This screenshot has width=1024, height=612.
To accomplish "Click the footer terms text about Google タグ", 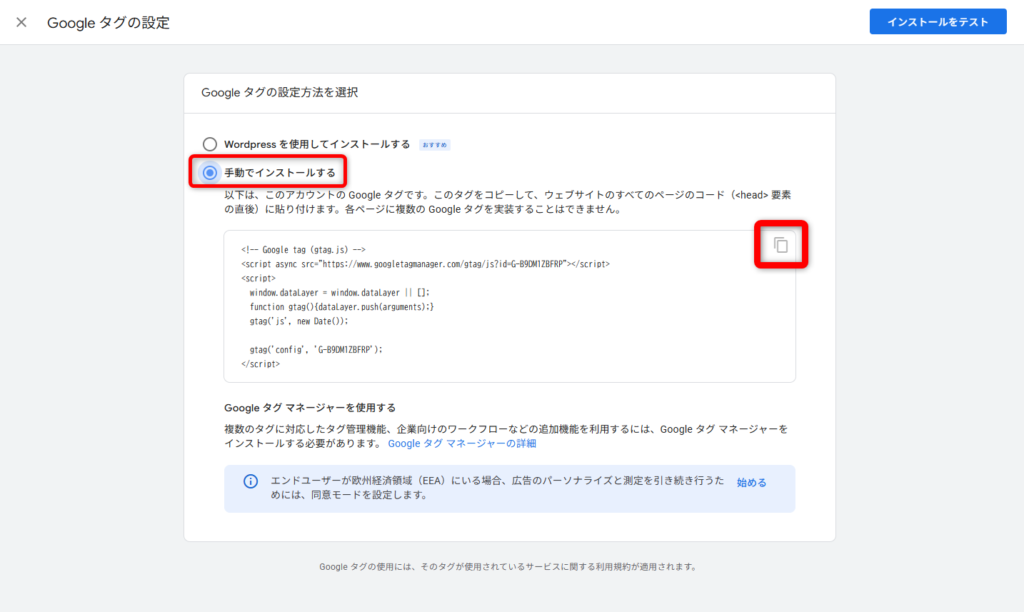I will click(x=508, y=567).
